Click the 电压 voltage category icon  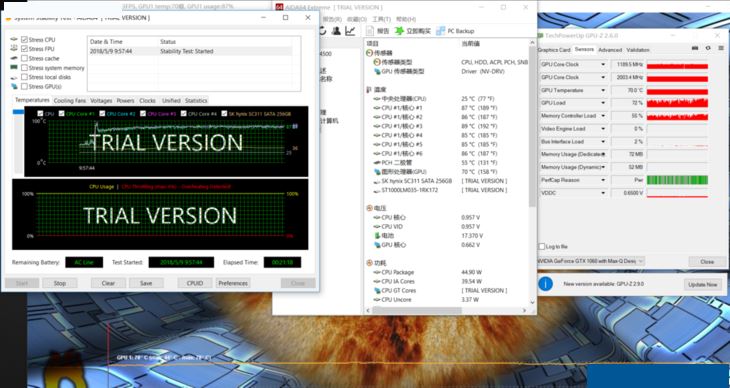pos(370,208)
